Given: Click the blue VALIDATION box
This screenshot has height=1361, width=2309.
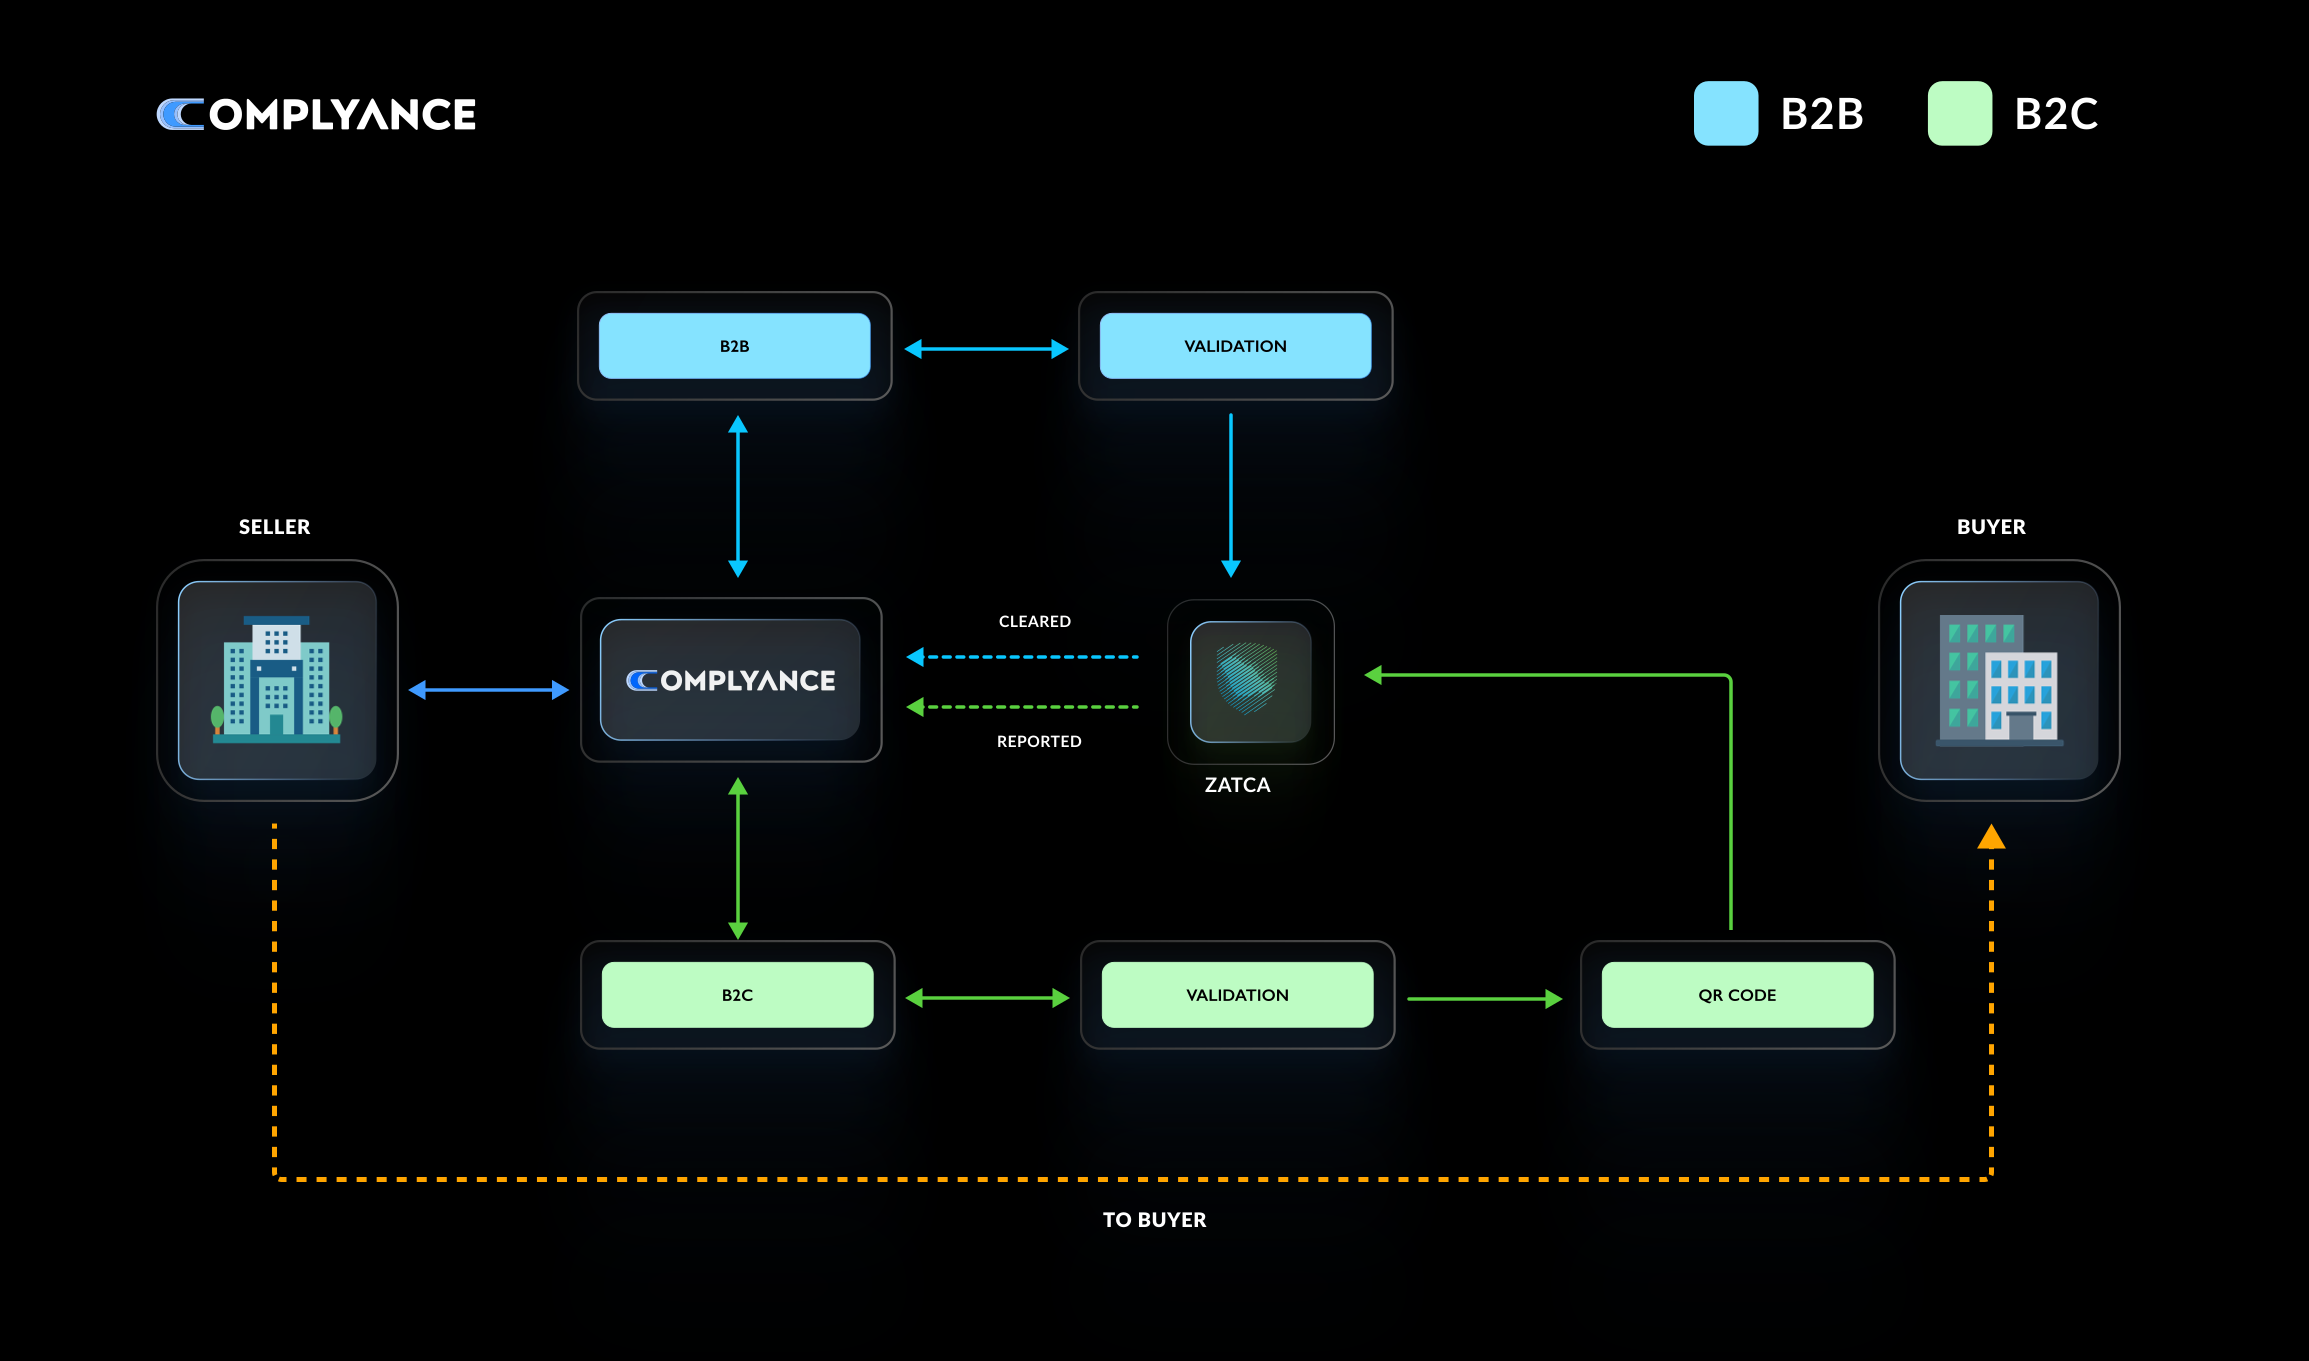Looking at the screenshot, I should coord(1235,346).
